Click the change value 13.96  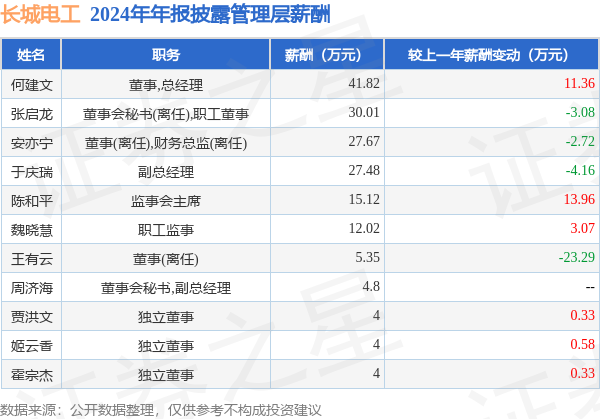pos(579,199)
